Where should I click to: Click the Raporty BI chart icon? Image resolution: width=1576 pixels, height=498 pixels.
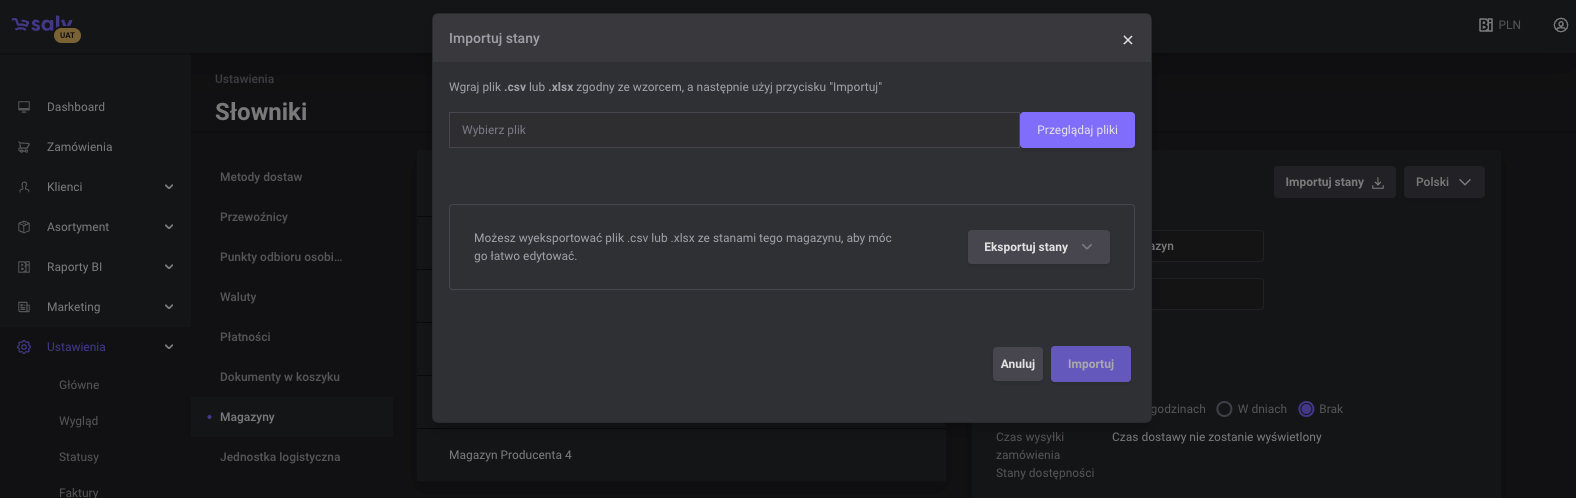(x=24, y=267)
